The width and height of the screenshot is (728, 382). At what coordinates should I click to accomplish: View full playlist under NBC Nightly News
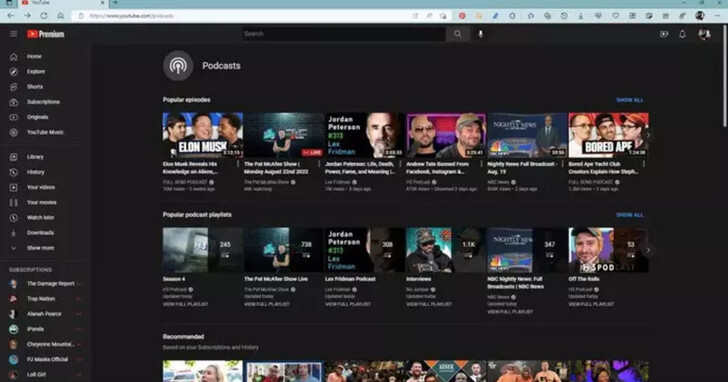coord(510,312)
